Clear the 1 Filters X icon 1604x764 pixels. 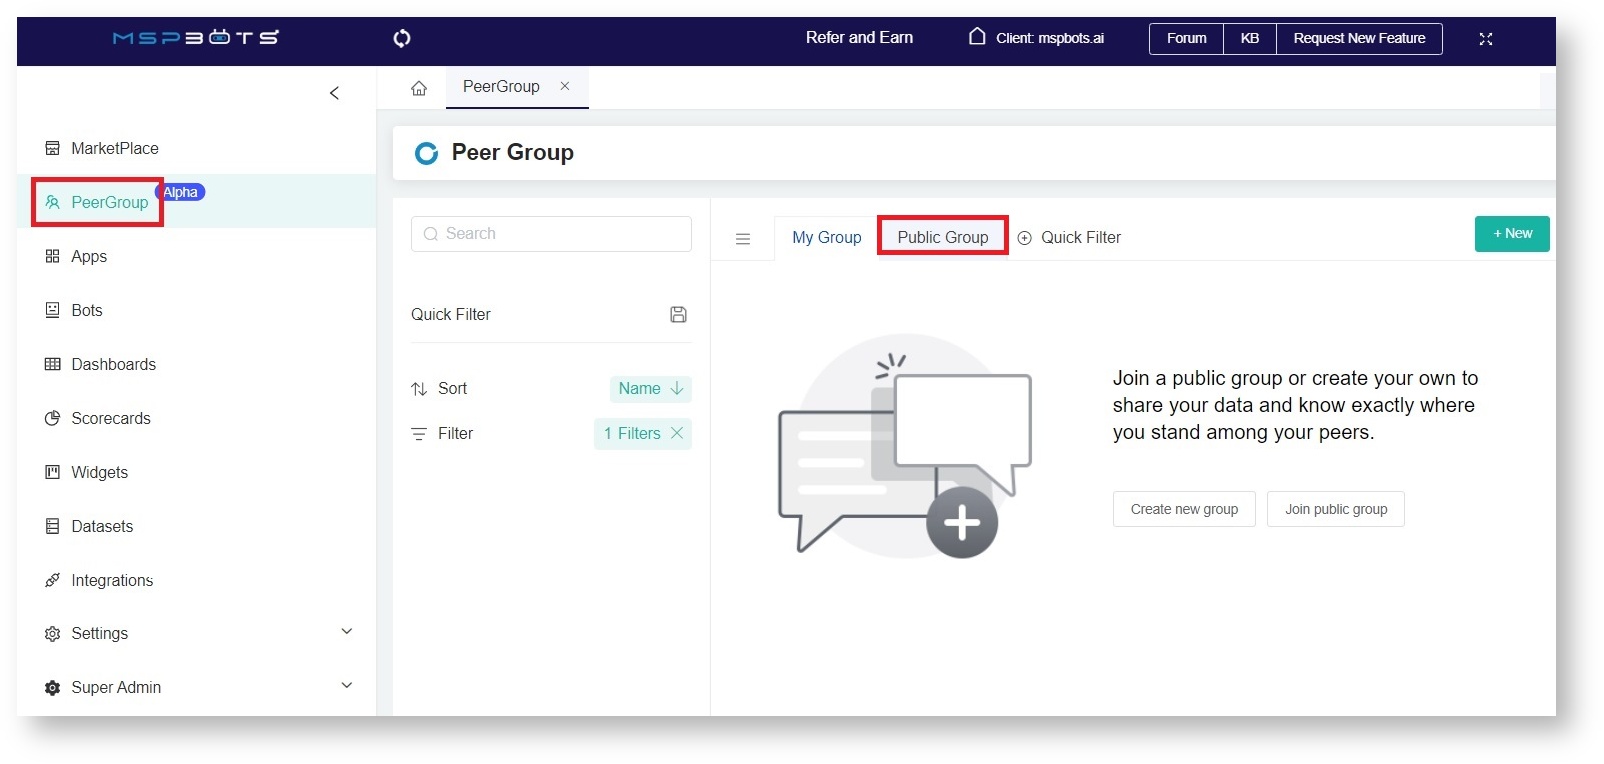pos(677,433)
